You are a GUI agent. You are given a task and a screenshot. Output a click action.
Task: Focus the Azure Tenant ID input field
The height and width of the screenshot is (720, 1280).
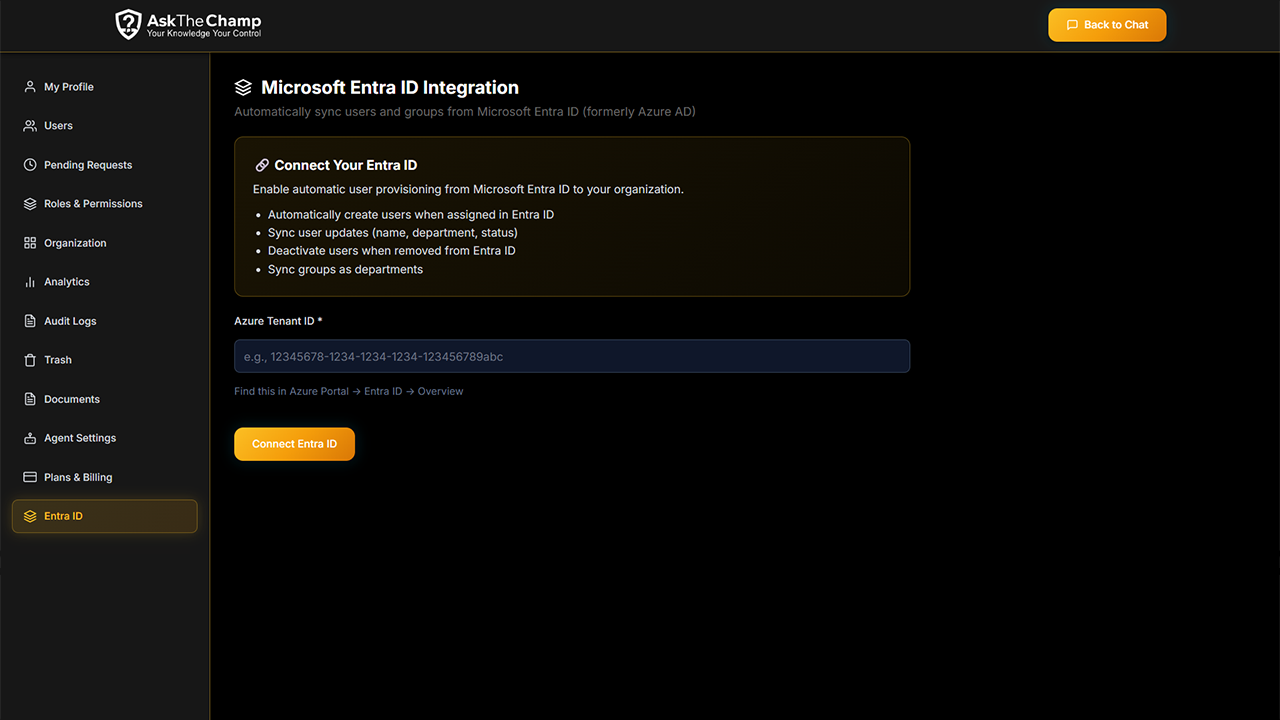point(572,356)
